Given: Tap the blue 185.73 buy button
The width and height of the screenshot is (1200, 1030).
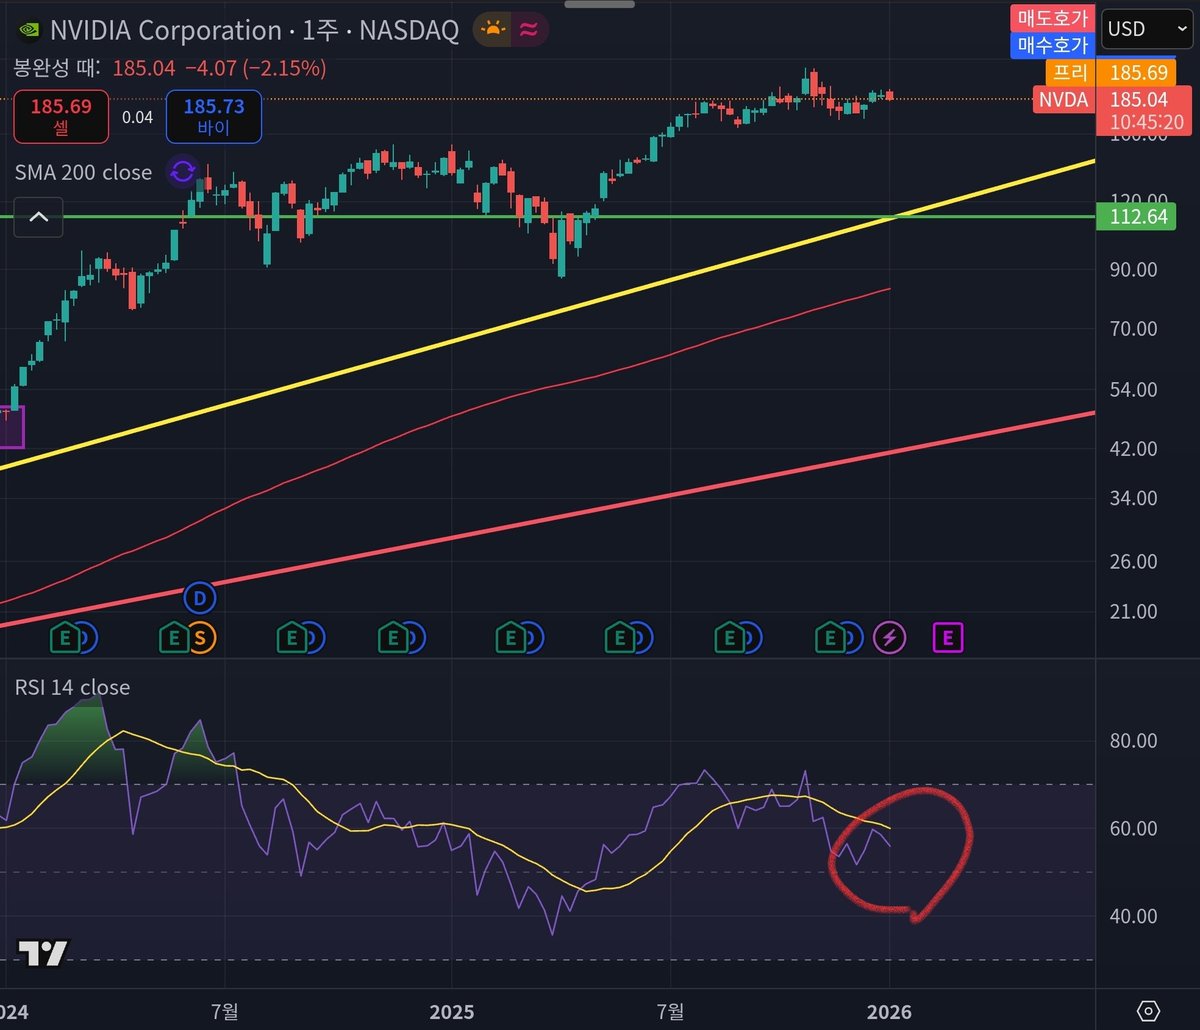Looking at the screenshot, I should [x=214, y=116].
